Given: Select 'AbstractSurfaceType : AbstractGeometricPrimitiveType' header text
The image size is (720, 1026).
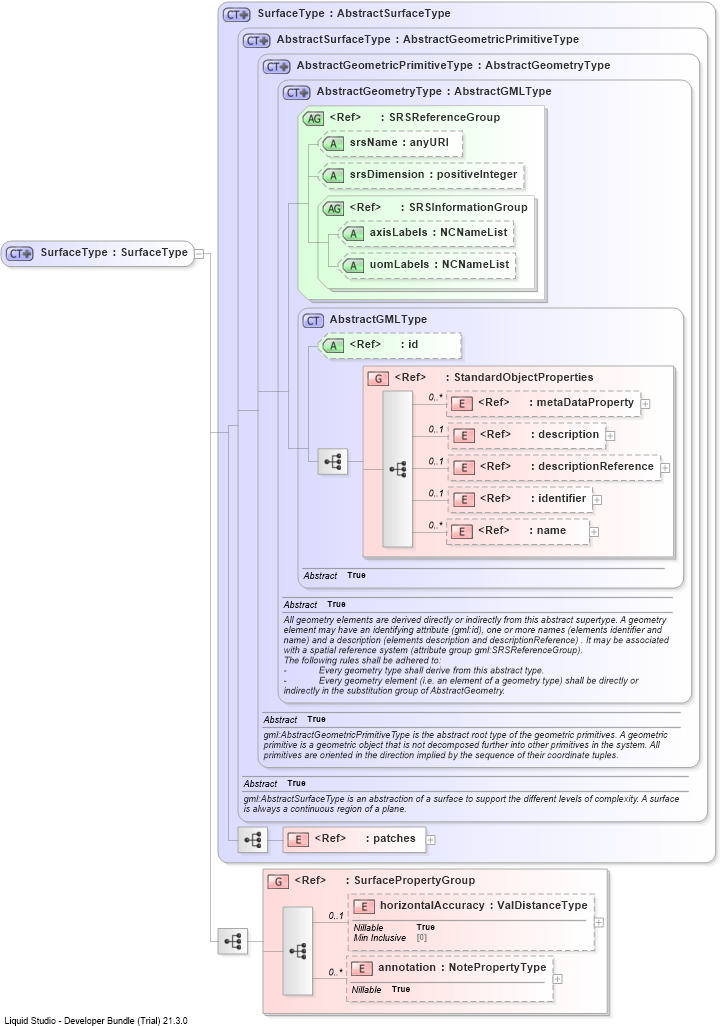Looking at the screenshot, I should [427, 39].
